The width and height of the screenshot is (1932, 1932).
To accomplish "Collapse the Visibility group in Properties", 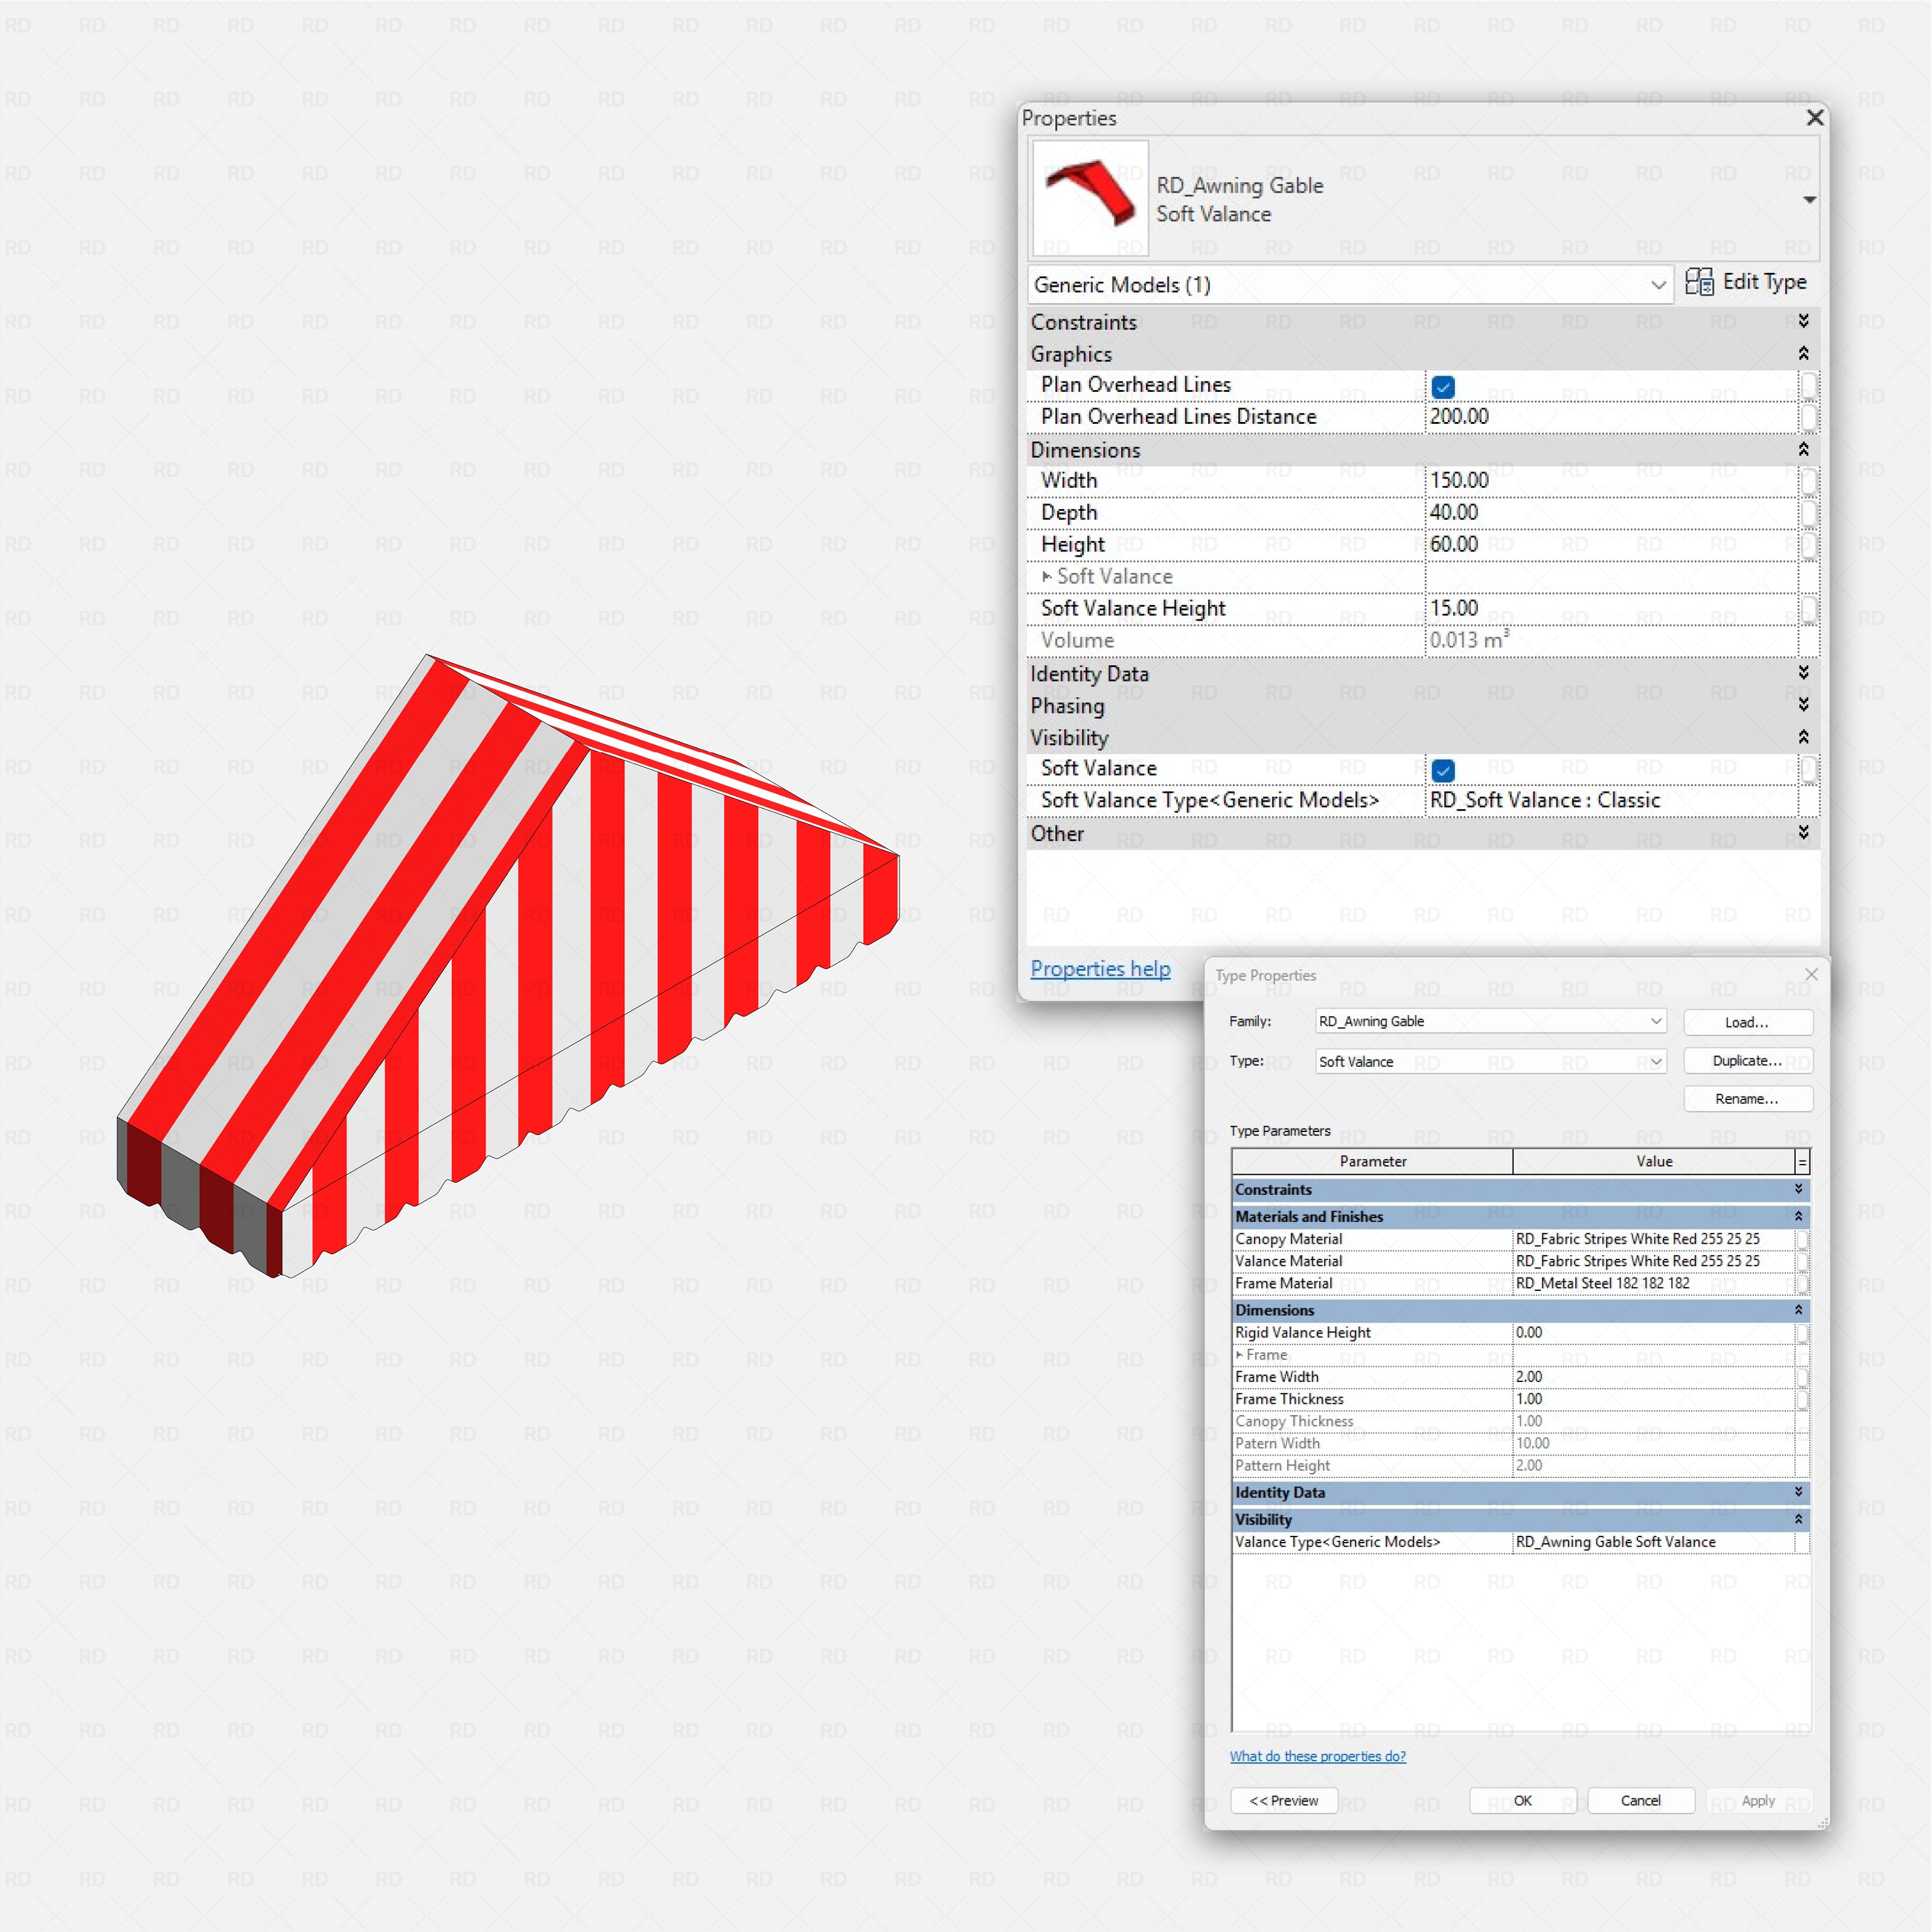I will 1803,737.
